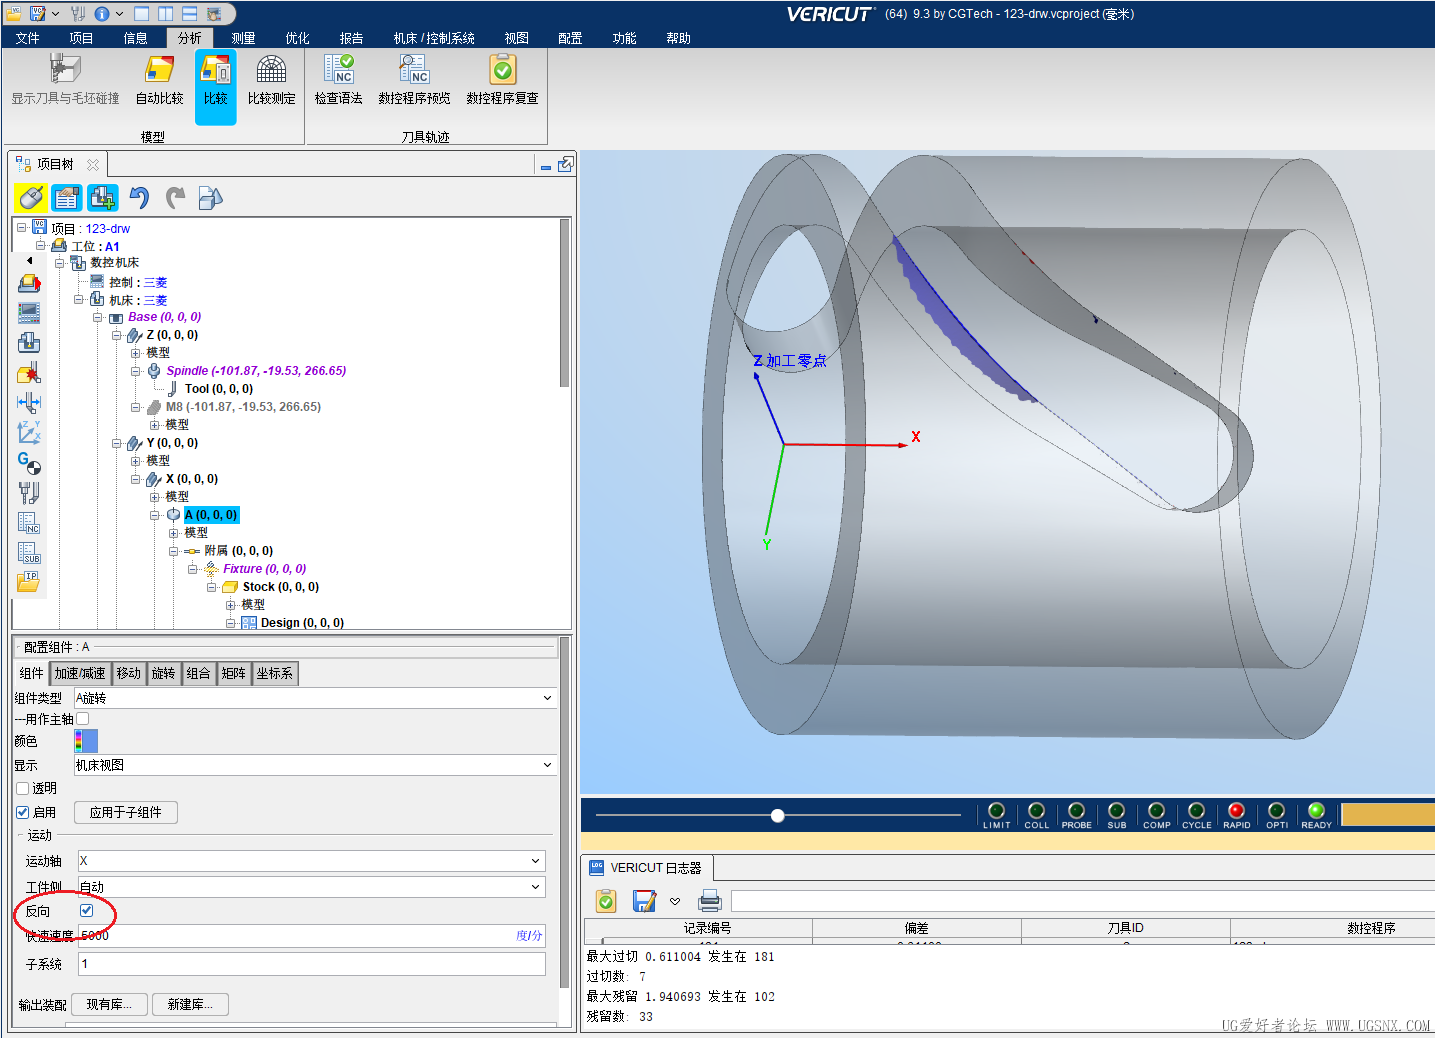Click the SUB subroutine icon in sidebar
This screenshot has width=1435, height=1038.
[29, 553]
